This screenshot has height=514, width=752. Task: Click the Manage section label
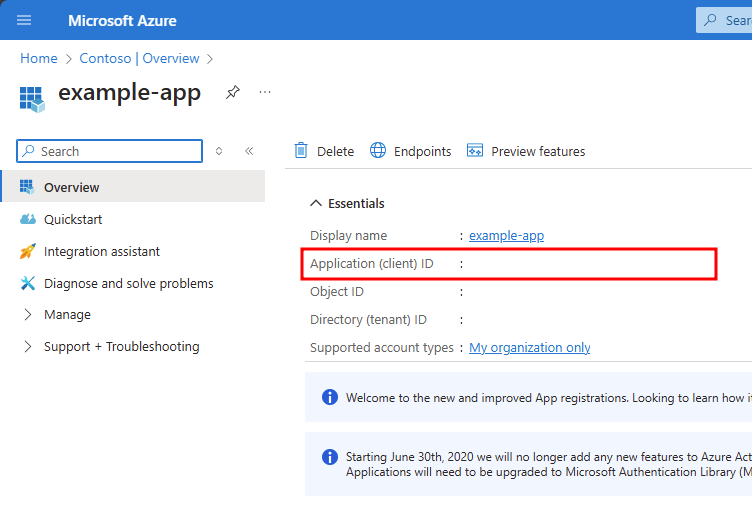tap(67, 315)
